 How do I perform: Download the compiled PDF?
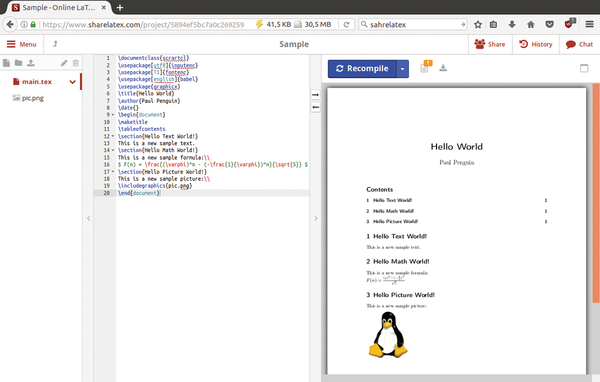click(443, 68)
